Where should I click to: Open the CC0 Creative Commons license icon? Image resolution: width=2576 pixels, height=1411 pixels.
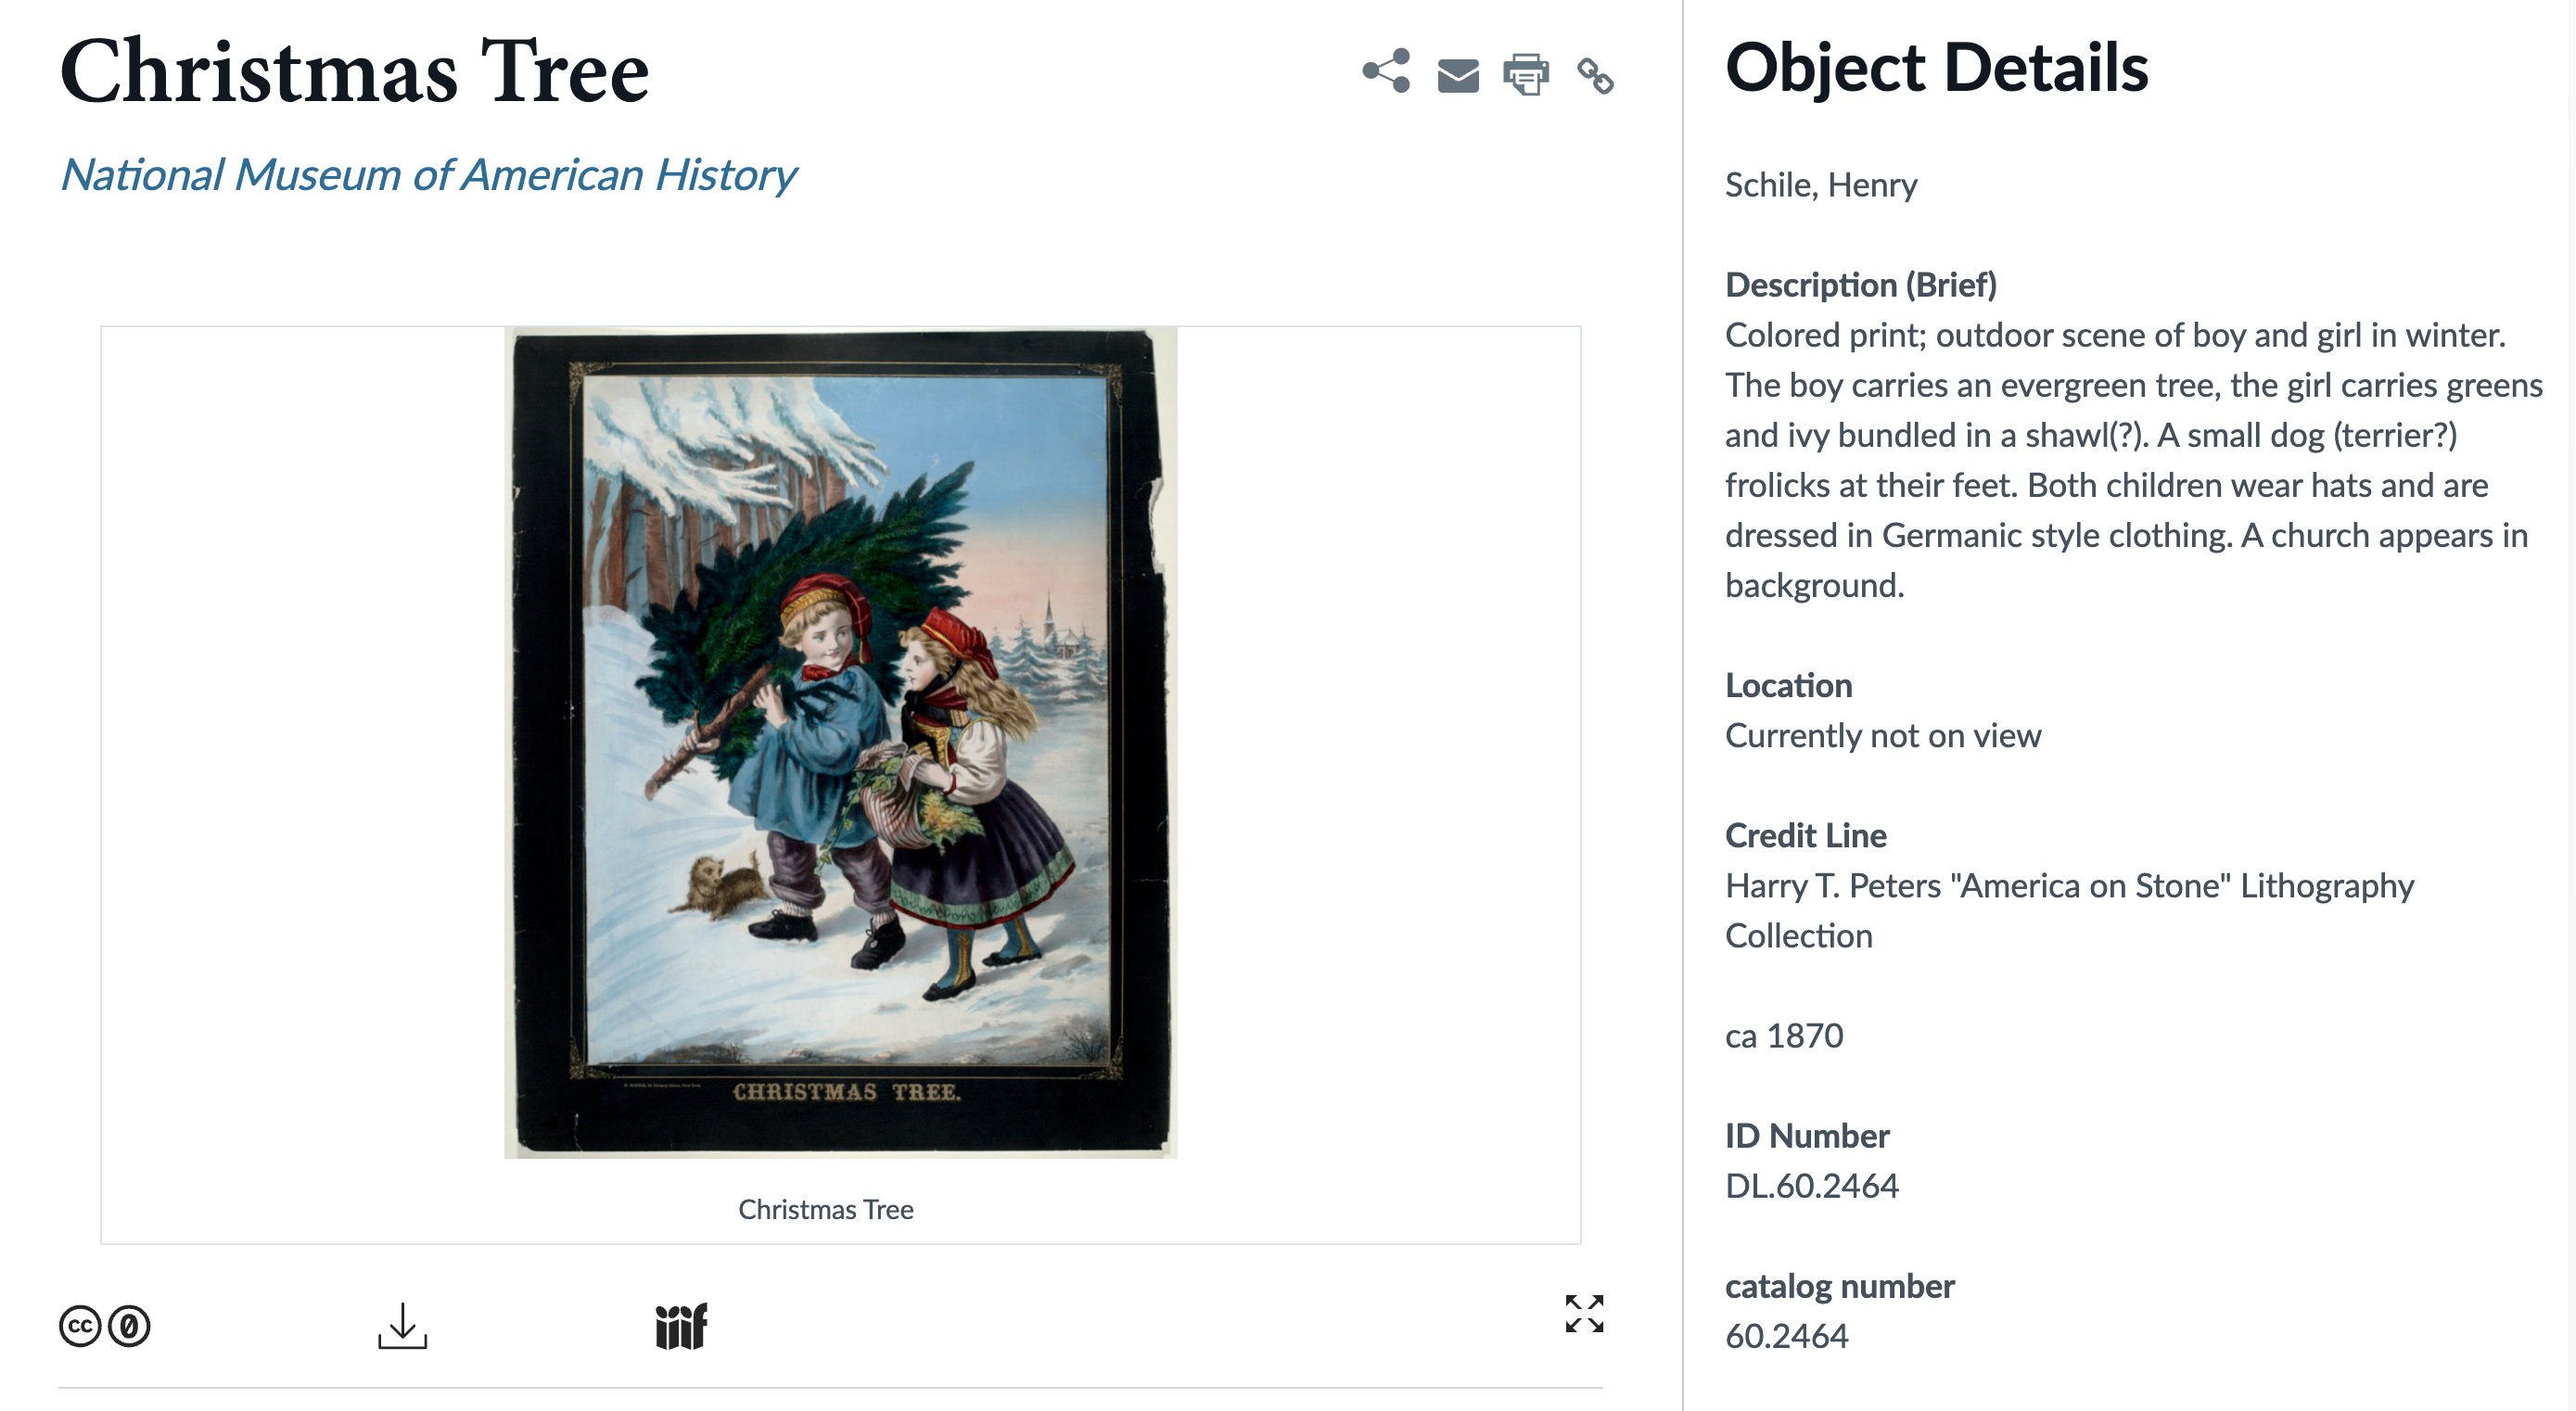pyautogui.click(x=105, y=1326)
